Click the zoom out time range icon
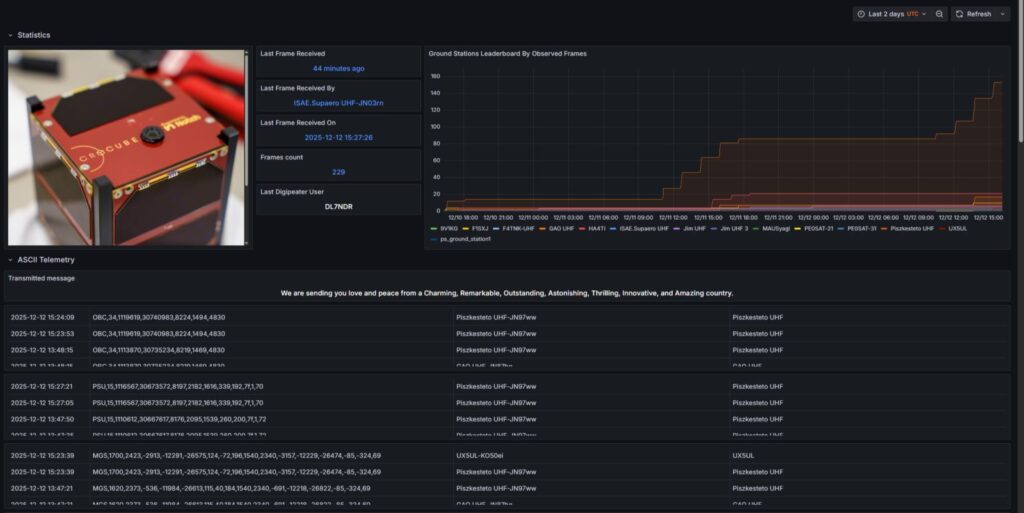 [940, 14]
